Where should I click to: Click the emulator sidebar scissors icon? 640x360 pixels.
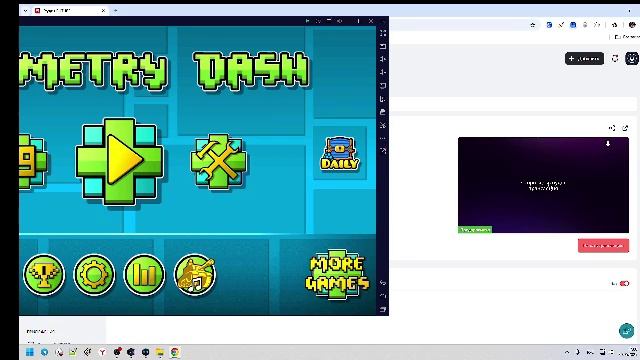tap(383, 125)
